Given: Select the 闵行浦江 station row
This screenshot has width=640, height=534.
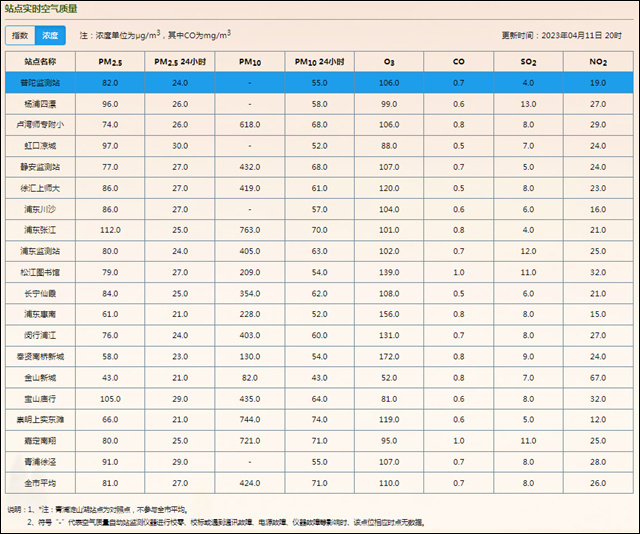Looking at the screenshot, I should [x=319, y=336].
